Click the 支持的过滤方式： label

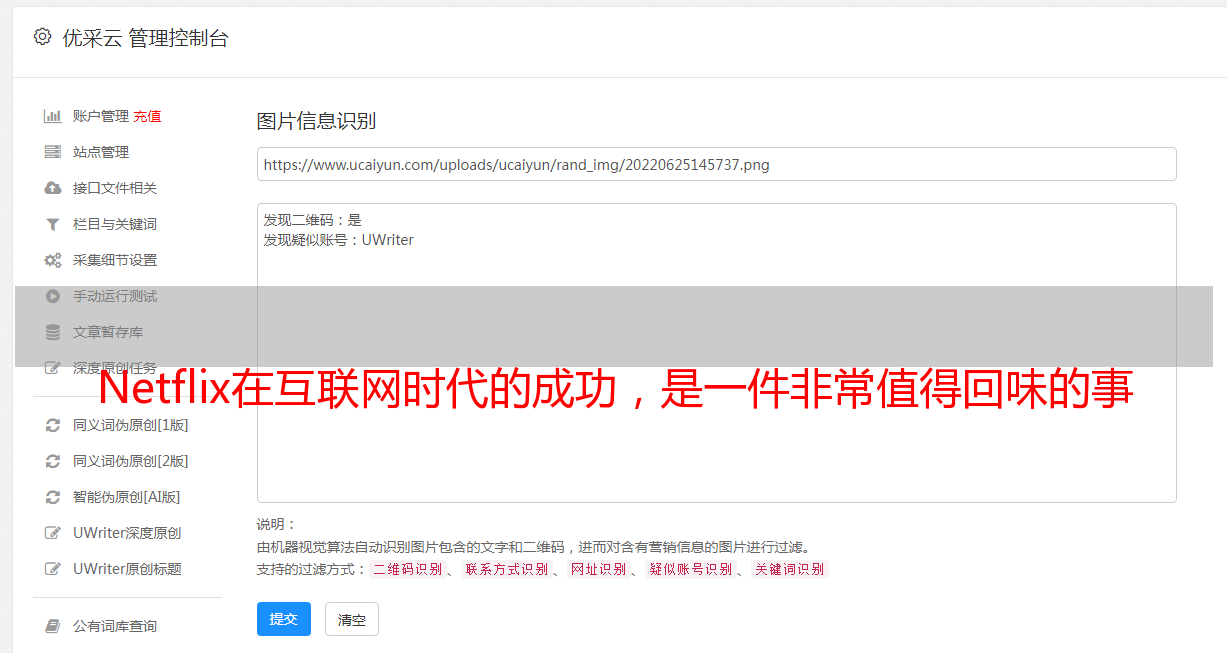tap(311, 569)
